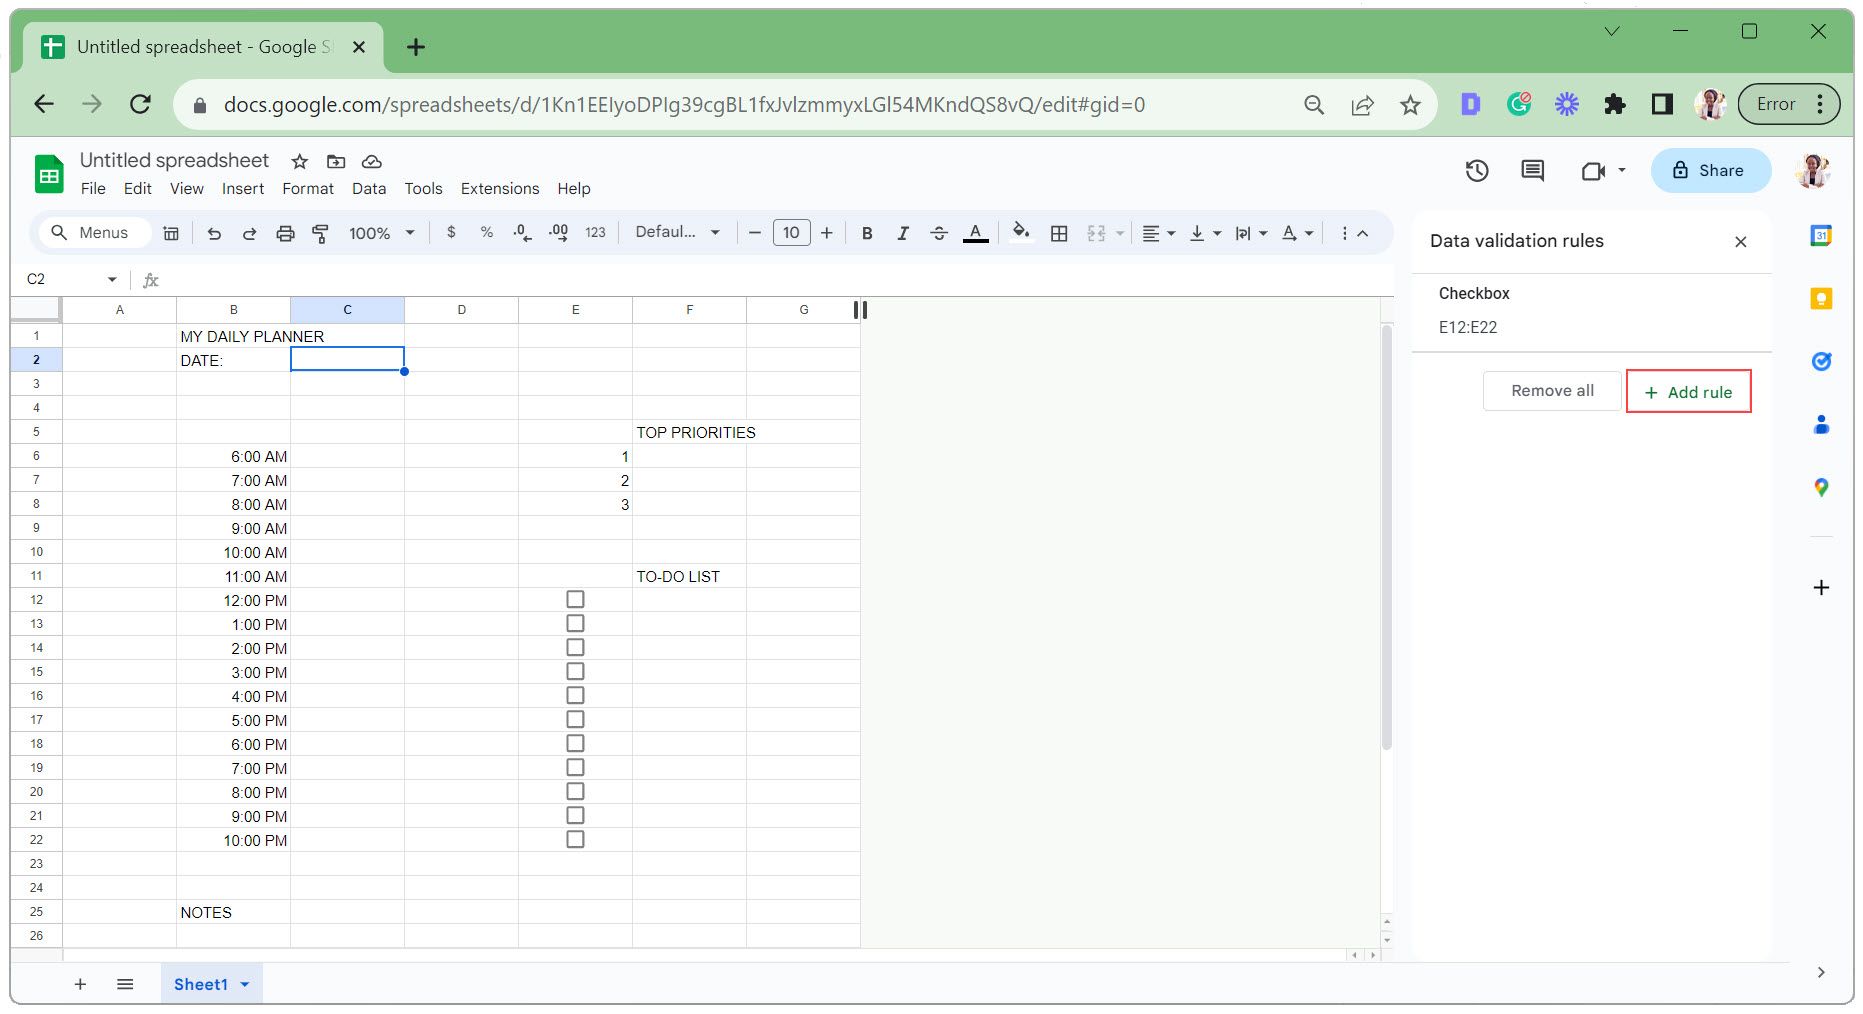Open the Data menu
This screenshot has height=1014, width=1863.
click(x=368, y=188)
